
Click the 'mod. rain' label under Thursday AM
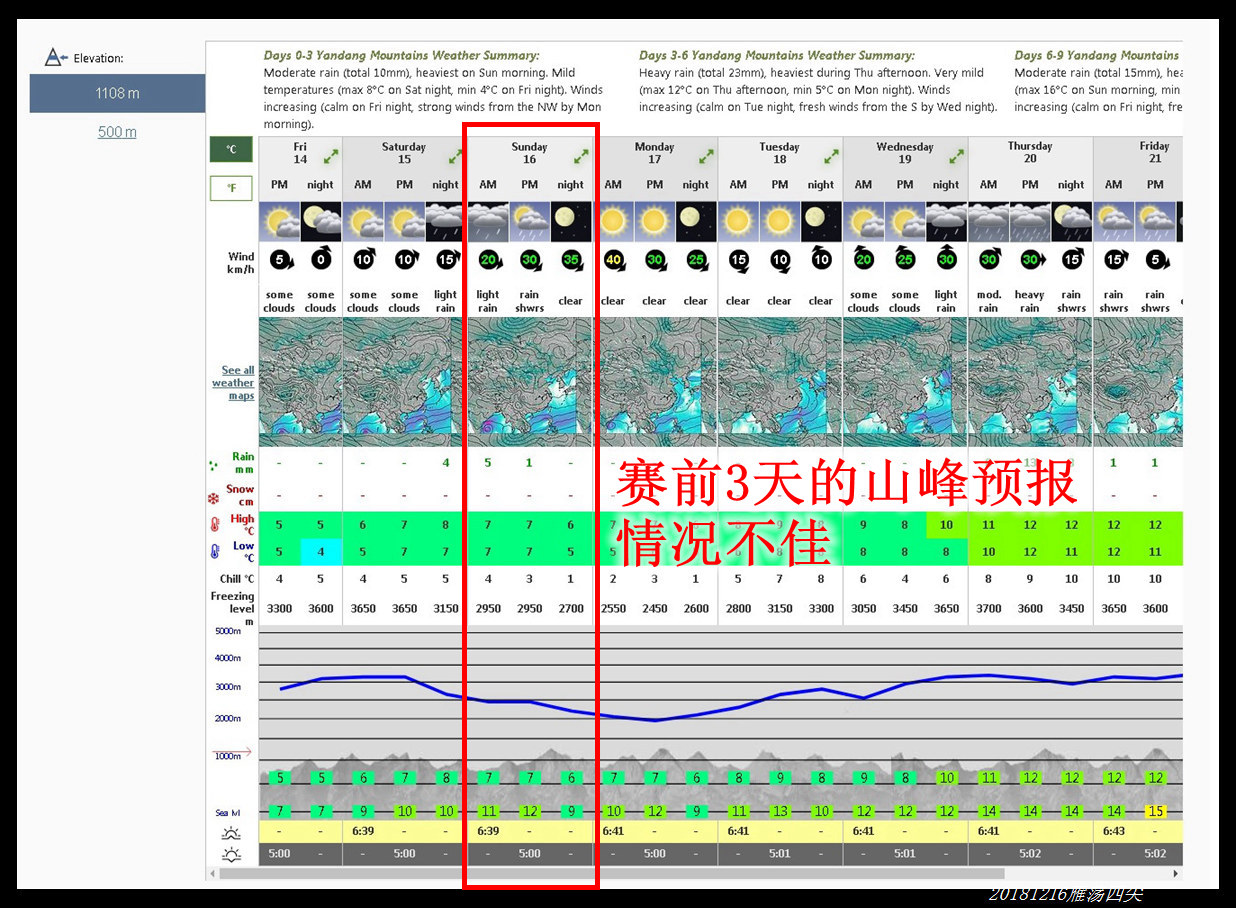pos(988,301)
